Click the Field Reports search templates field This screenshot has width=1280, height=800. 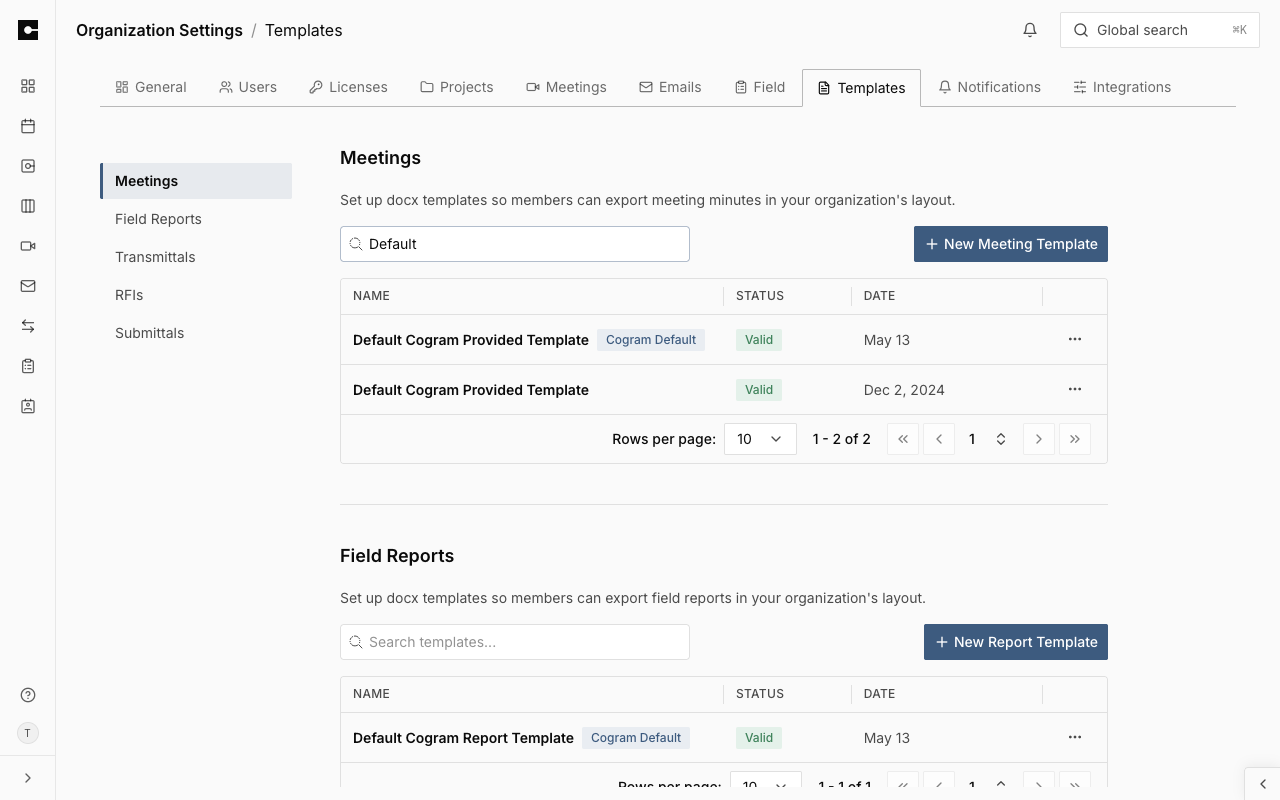coord(515,642)
